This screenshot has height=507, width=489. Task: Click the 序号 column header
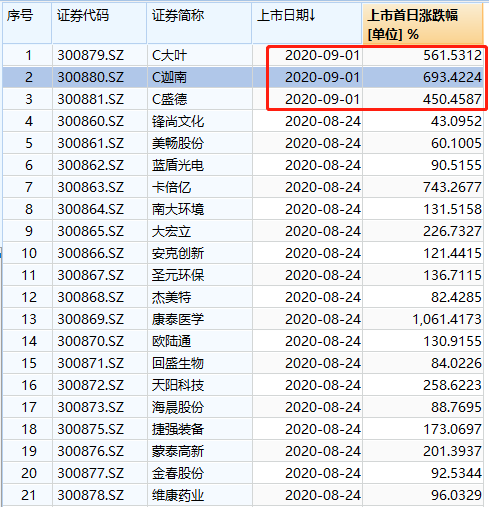pos(27,23)
